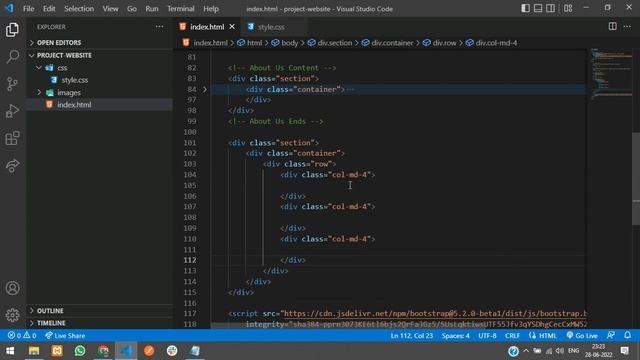Open Windows Start button
Image resolution: width=640 pixels, height=360 pixels.
coord(10,351)
